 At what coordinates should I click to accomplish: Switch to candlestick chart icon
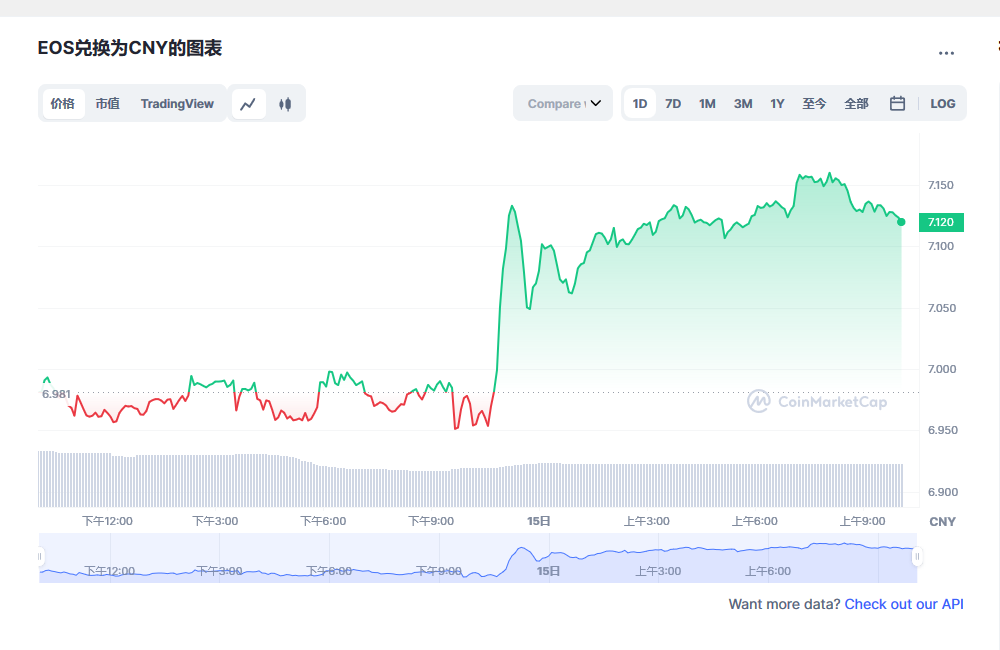[x=285, y=104]
